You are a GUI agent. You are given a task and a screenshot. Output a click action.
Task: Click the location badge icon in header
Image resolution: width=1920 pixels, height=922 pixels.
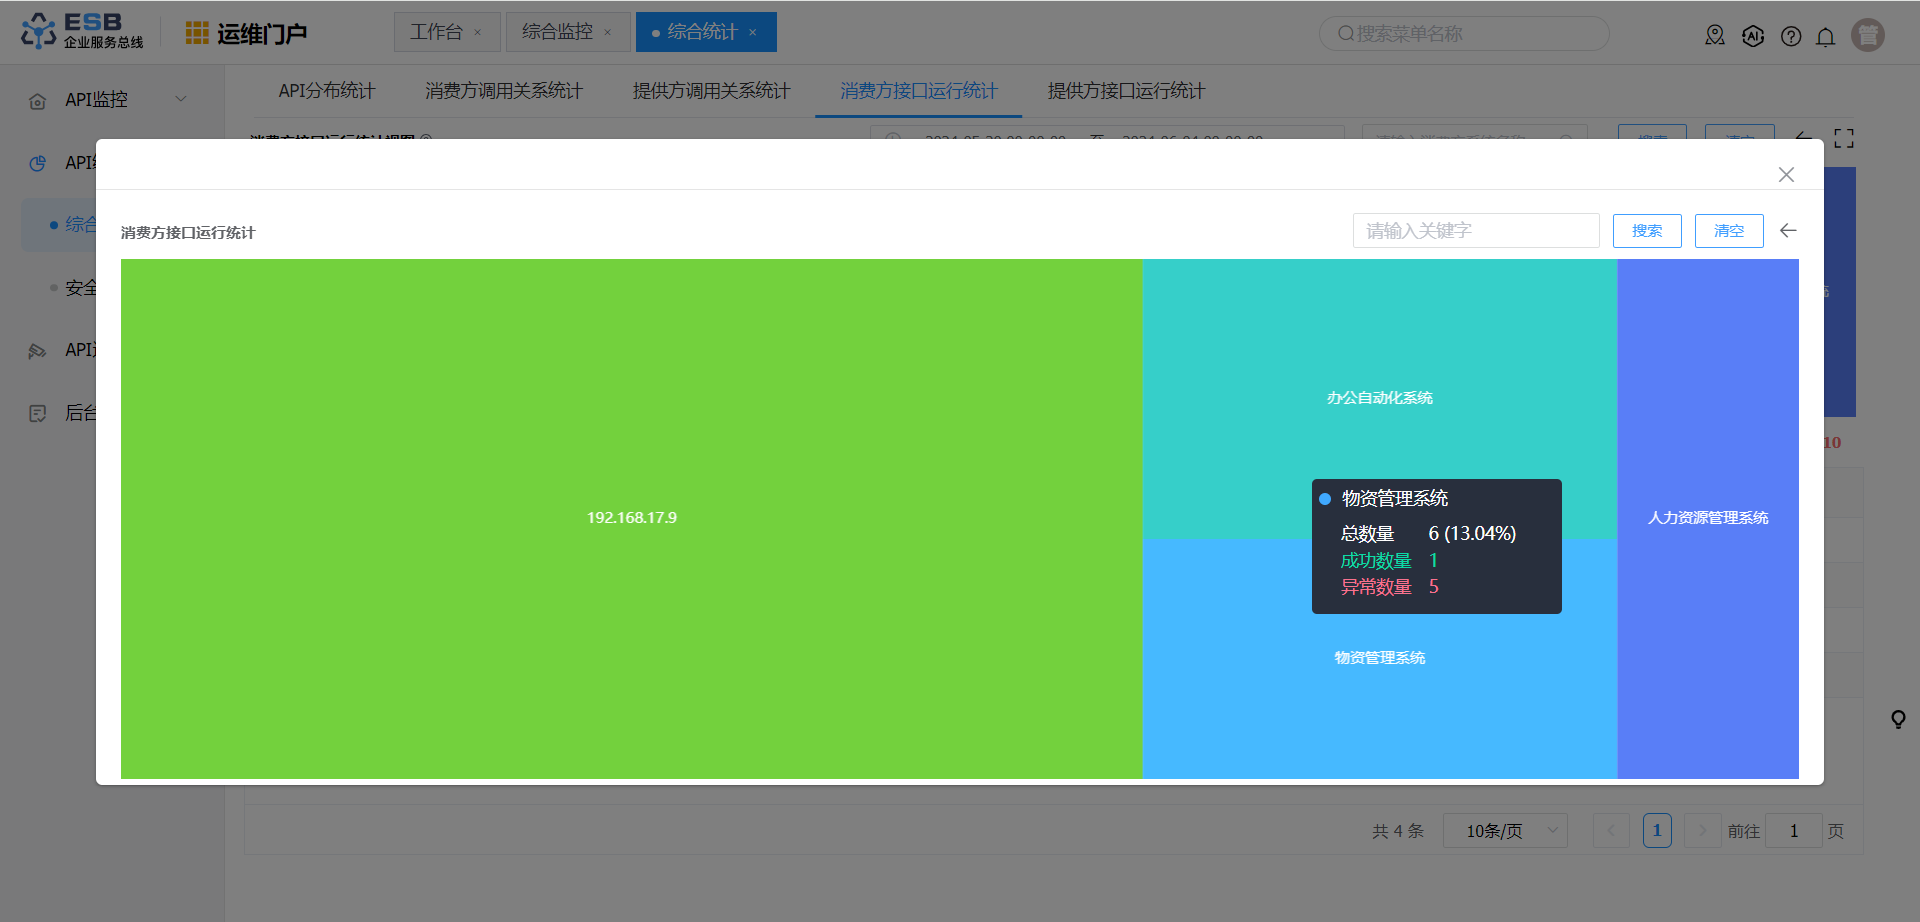coord(1715,36)
